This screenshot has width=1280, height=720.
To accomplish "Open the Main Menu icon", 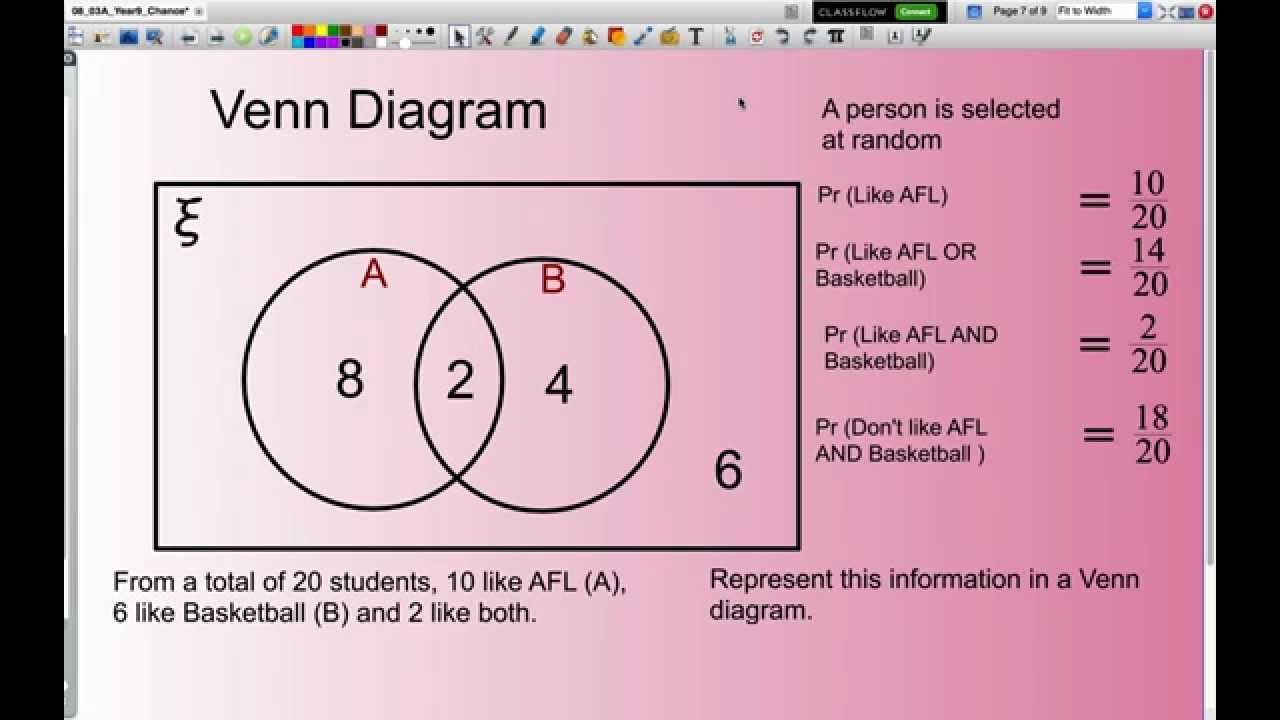I will coord(76,37).
